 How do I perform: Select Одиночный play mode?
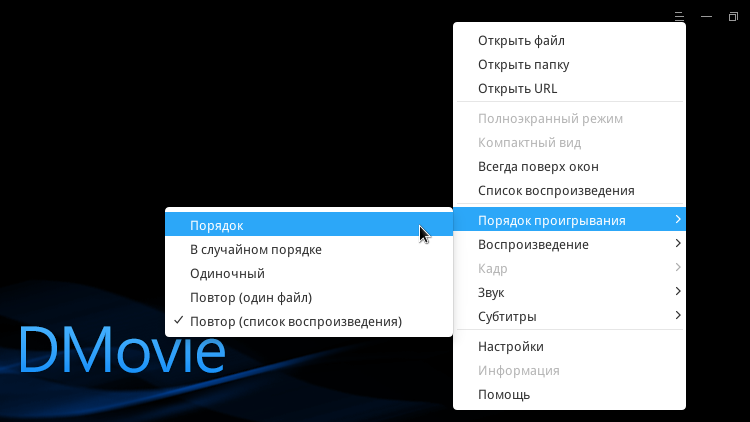(309, 273)
